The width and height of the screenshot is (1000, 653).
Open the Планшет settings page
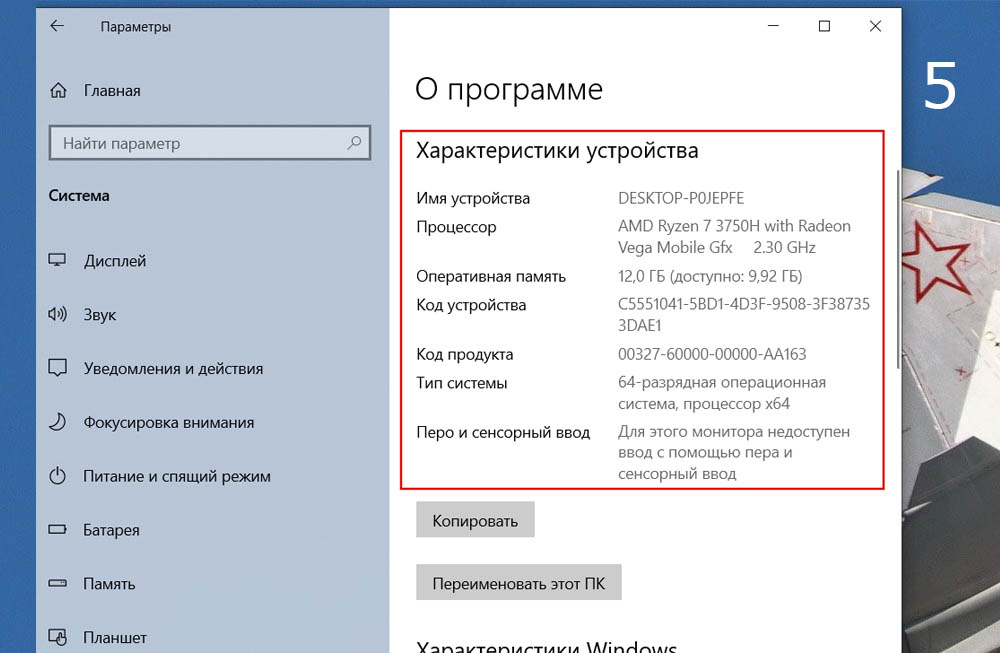115,637
